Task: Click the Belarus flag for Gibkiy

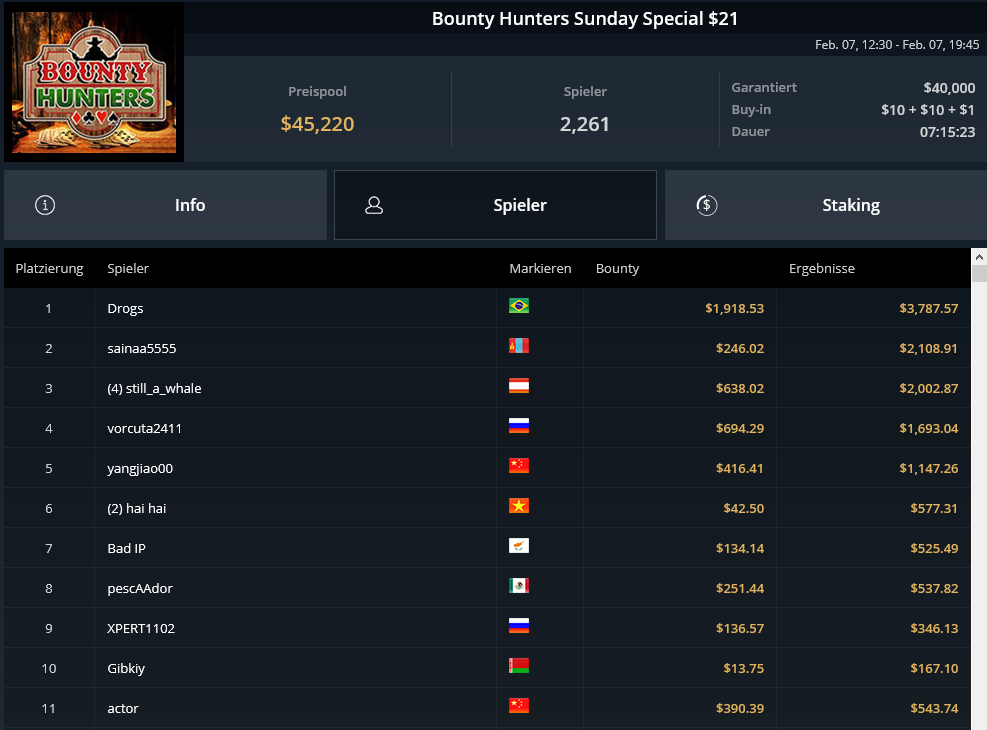Action: pyautogui.click(x=519, y=666)
